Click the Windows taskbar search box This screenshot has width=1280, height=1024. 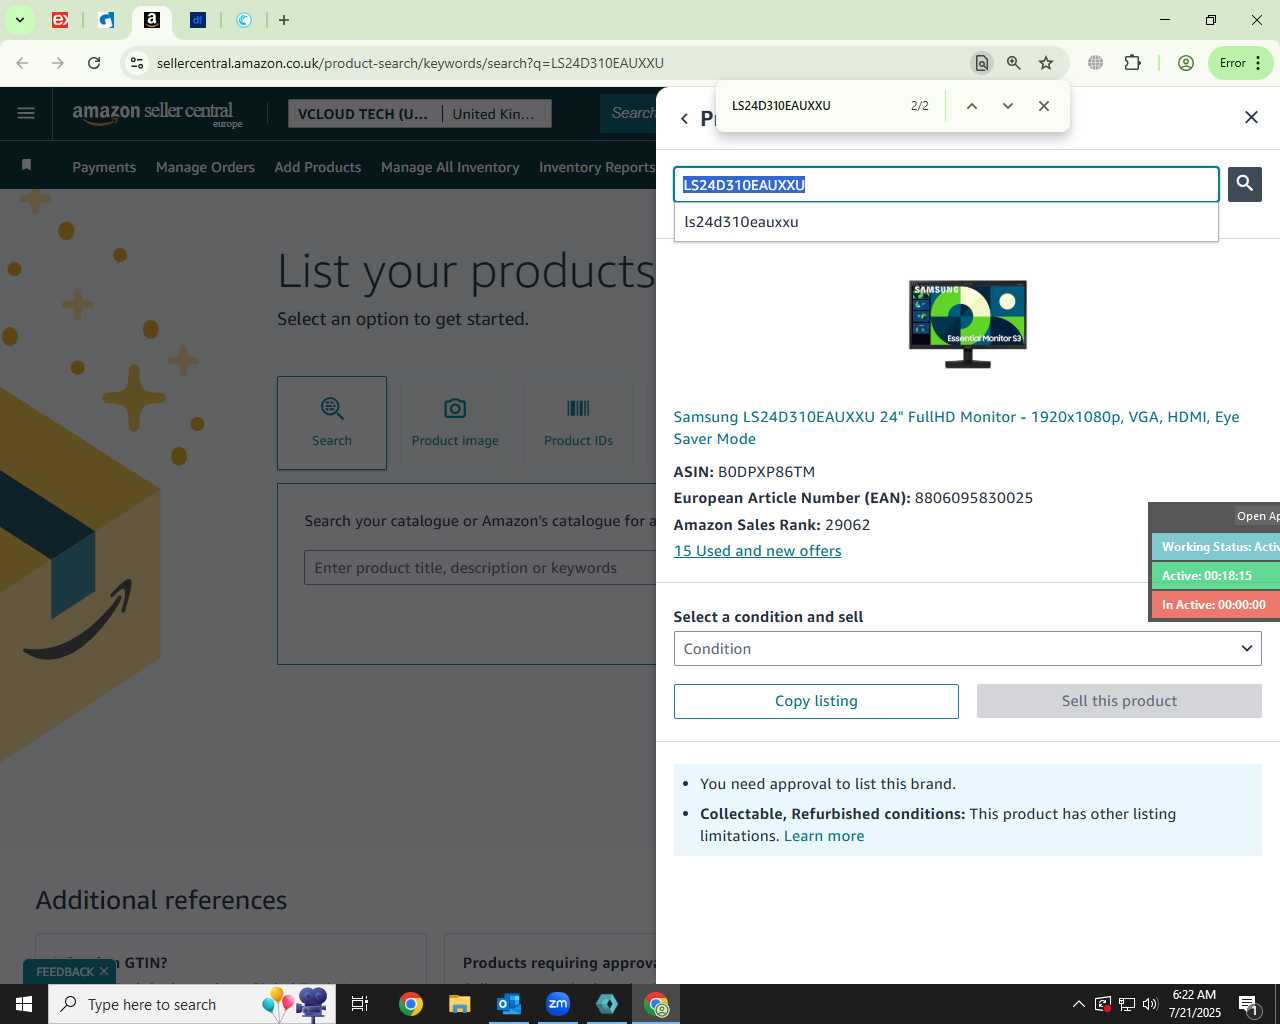192,1004
